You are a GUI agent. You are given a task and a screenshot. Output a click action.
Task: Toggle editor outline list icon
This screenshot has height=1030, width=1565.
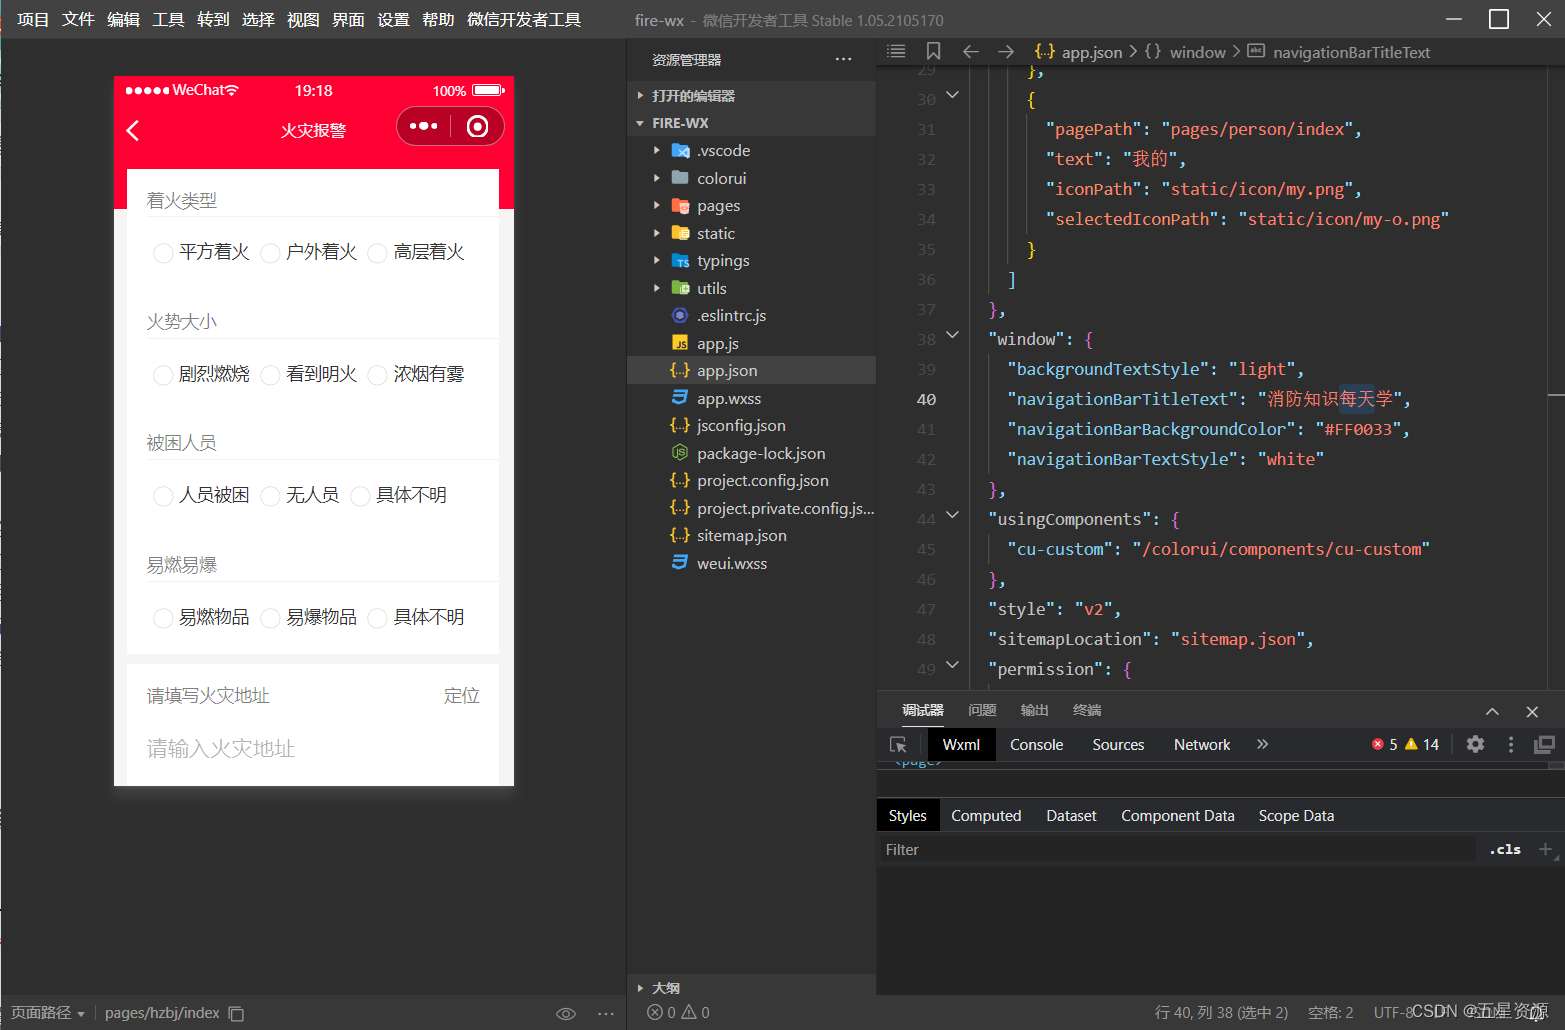coord(896,51)
